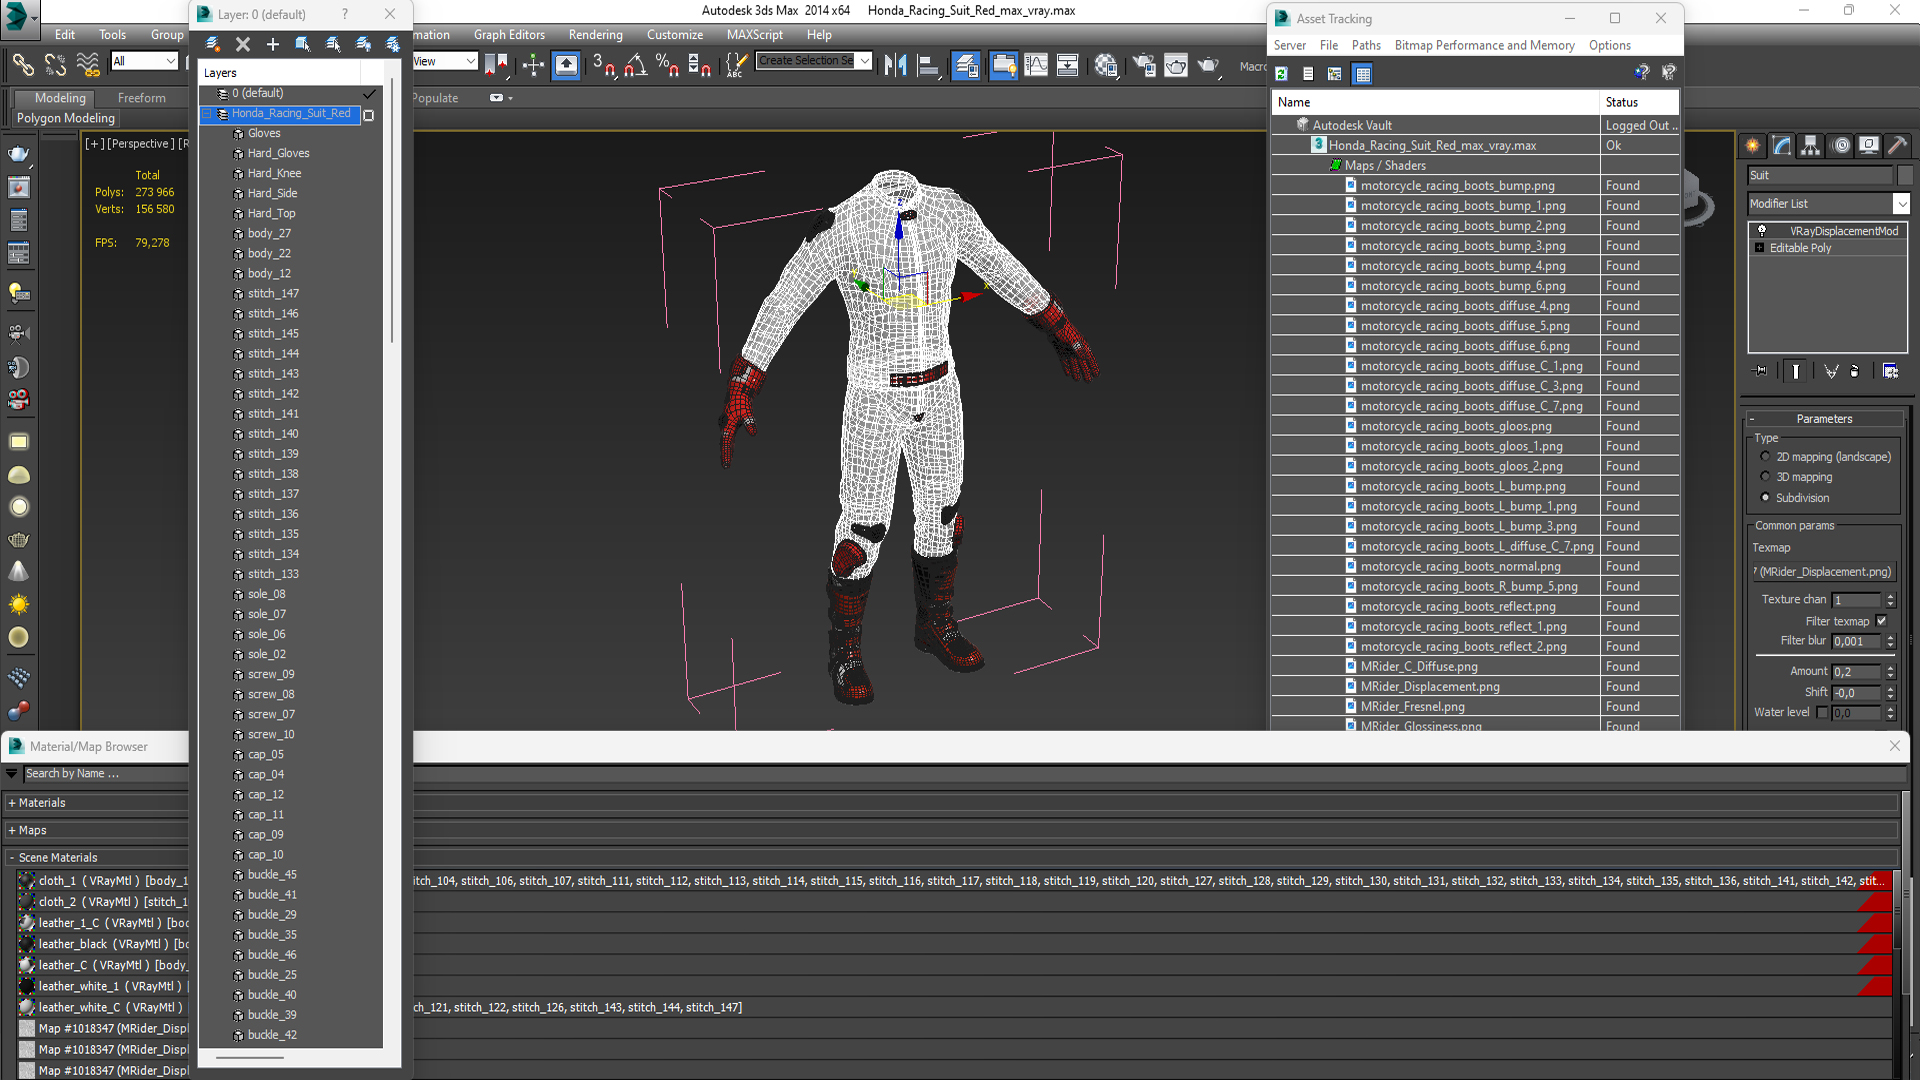Open Paths menu in Asset Tracking
This screenshot has width=1920, height=1080.
(x=1365, y=45)
